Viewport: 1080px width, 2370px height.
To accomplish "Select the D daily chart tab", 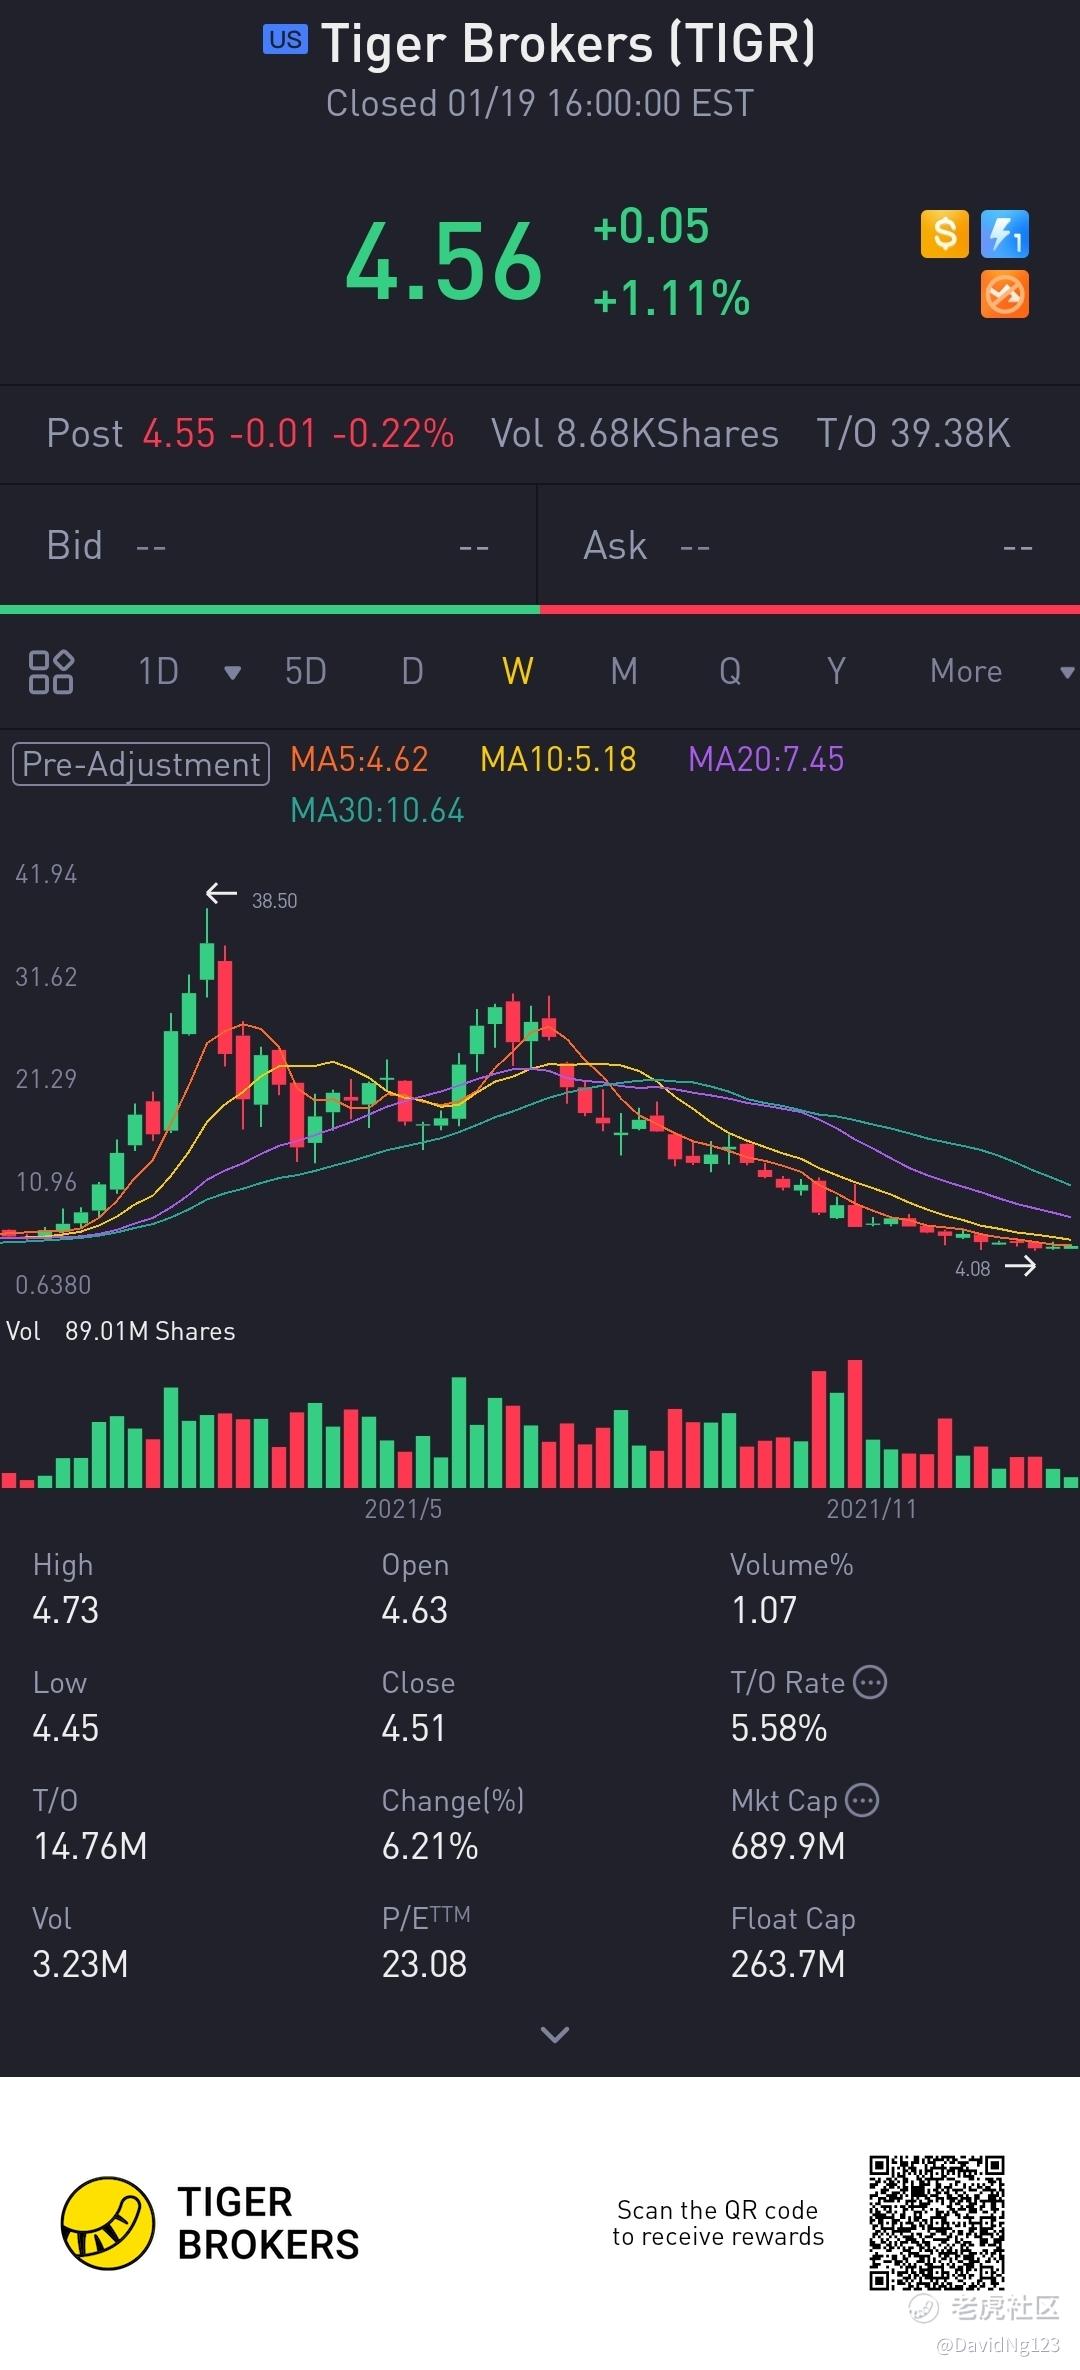I will point(412,671).
